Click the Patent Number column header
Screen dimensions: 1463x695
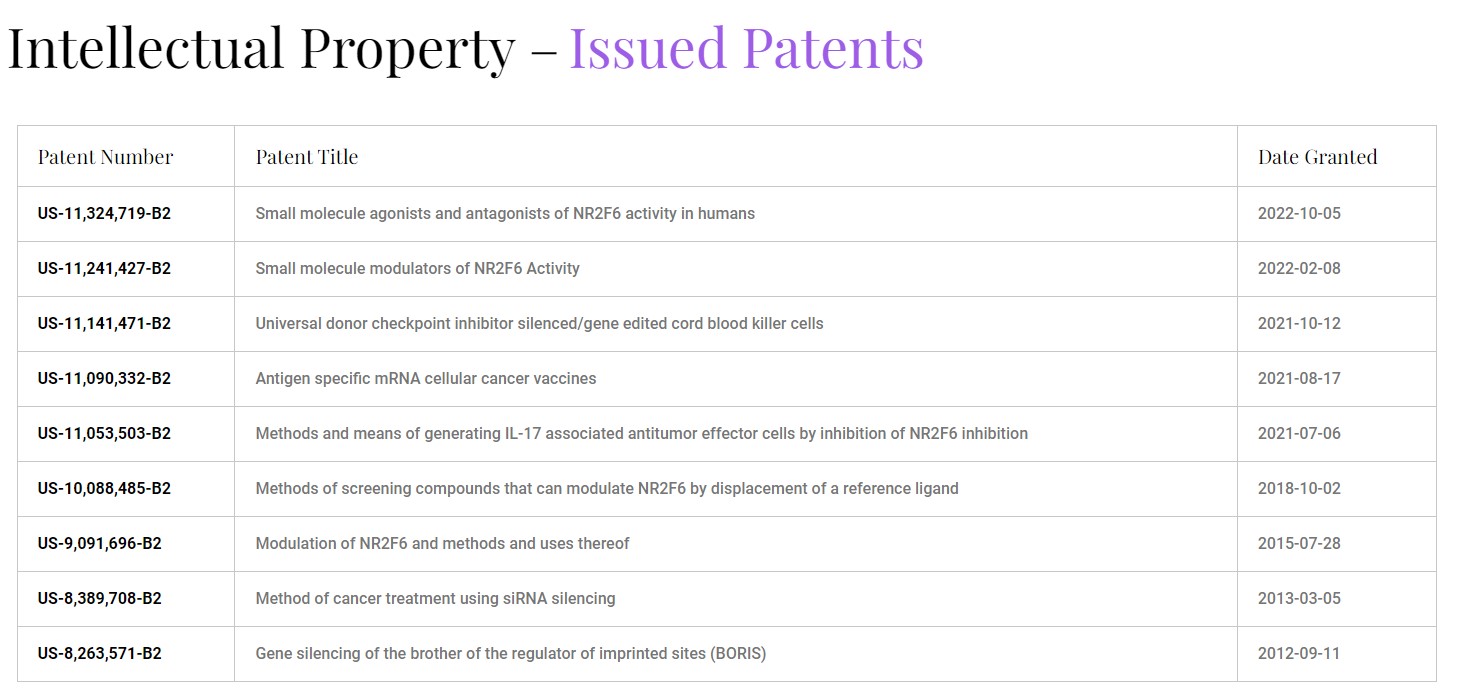pos(105,157)
